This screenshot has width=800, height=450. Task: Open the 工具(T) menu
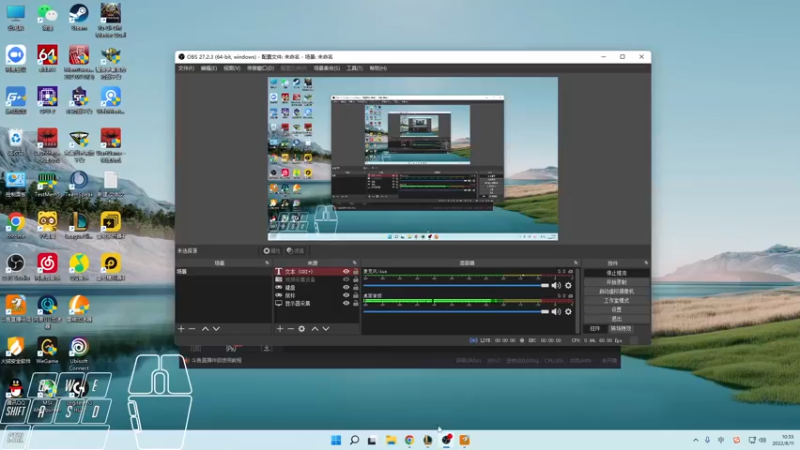tap(354, 68)
